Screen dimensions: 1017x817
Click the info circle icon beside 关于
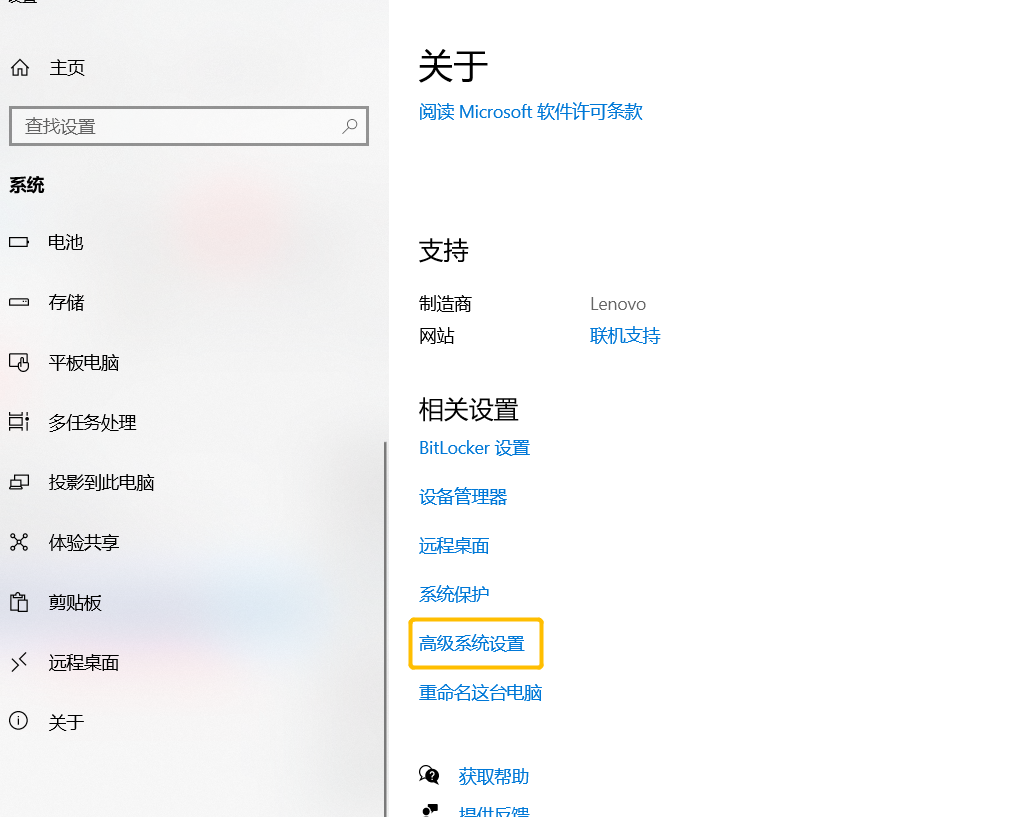[19, 721]
